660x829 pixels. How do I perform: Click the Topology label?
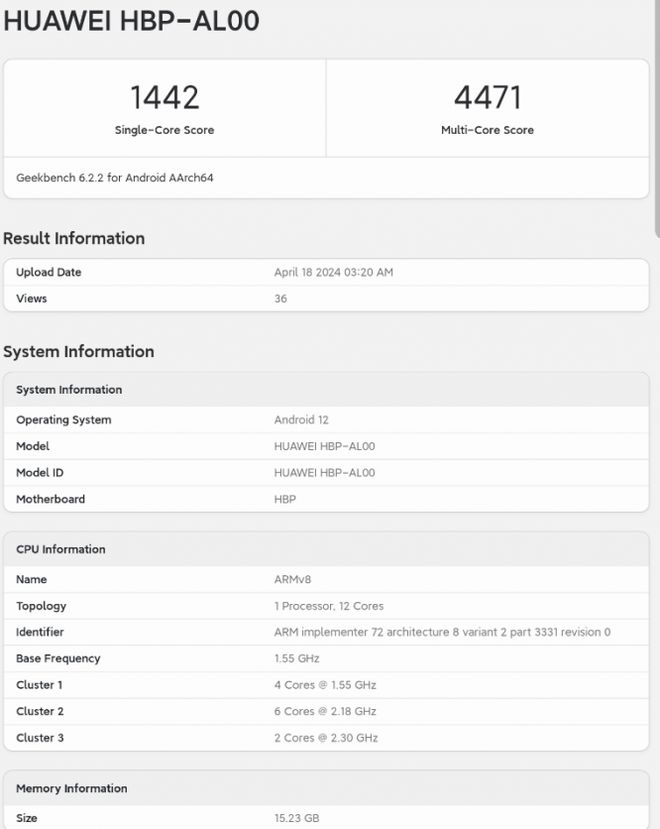41,606
